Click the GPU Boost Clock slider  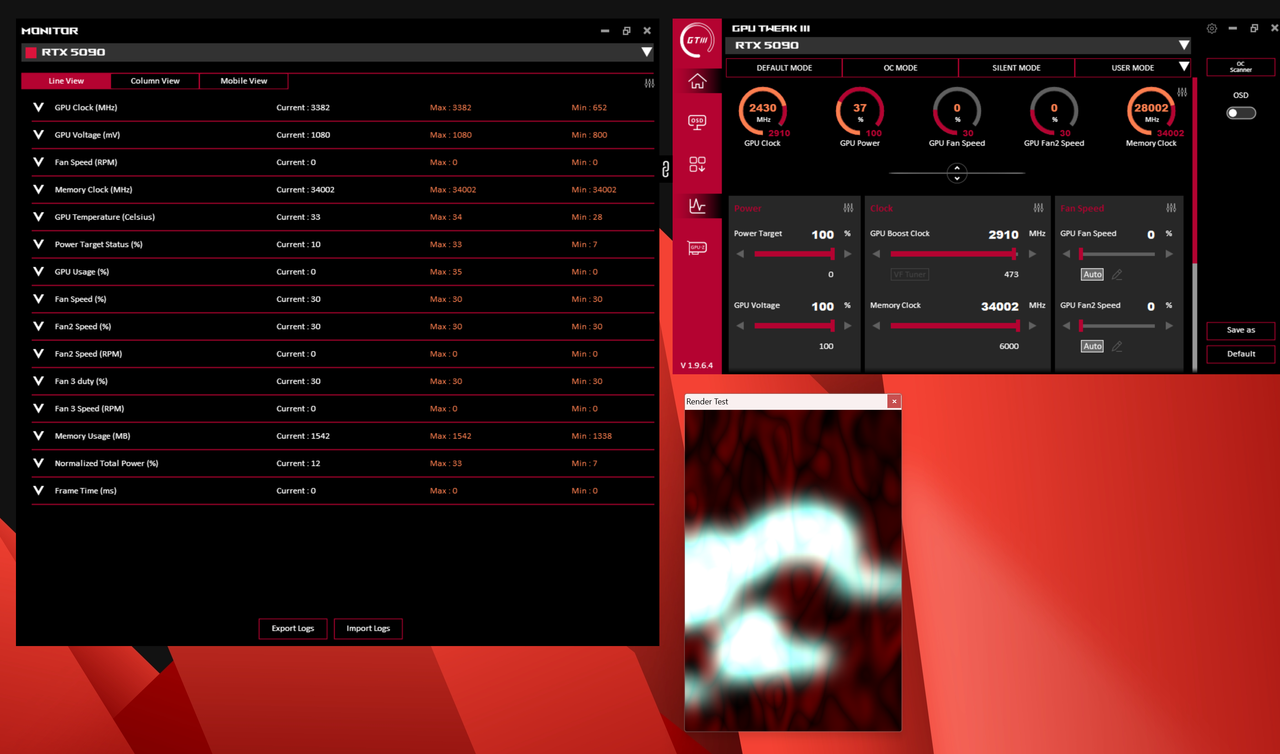[x=954, y=254]
